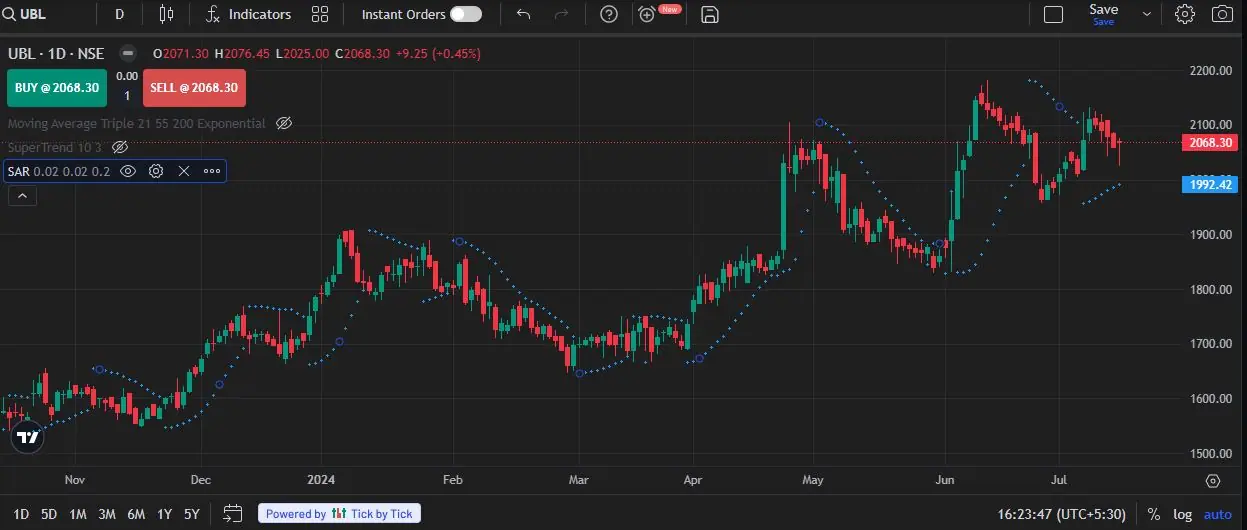Undo the last chart action
The height and width of the screenshot is (530, 1247).
(523, 14)
